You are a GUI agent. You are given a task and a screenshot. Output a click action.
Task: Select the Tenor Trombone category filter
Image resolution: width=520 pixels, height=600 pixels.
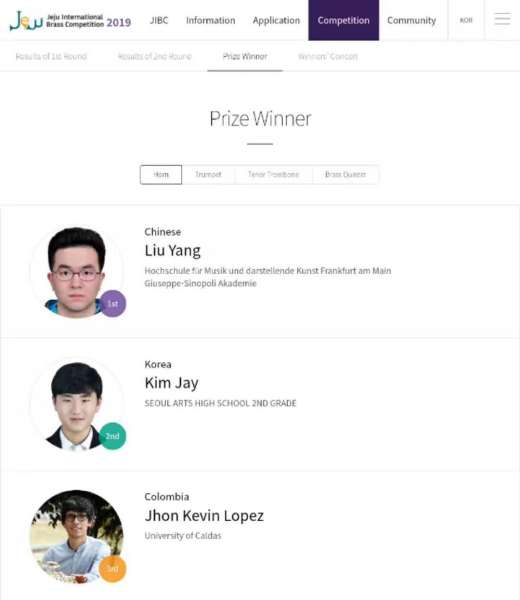274,174
